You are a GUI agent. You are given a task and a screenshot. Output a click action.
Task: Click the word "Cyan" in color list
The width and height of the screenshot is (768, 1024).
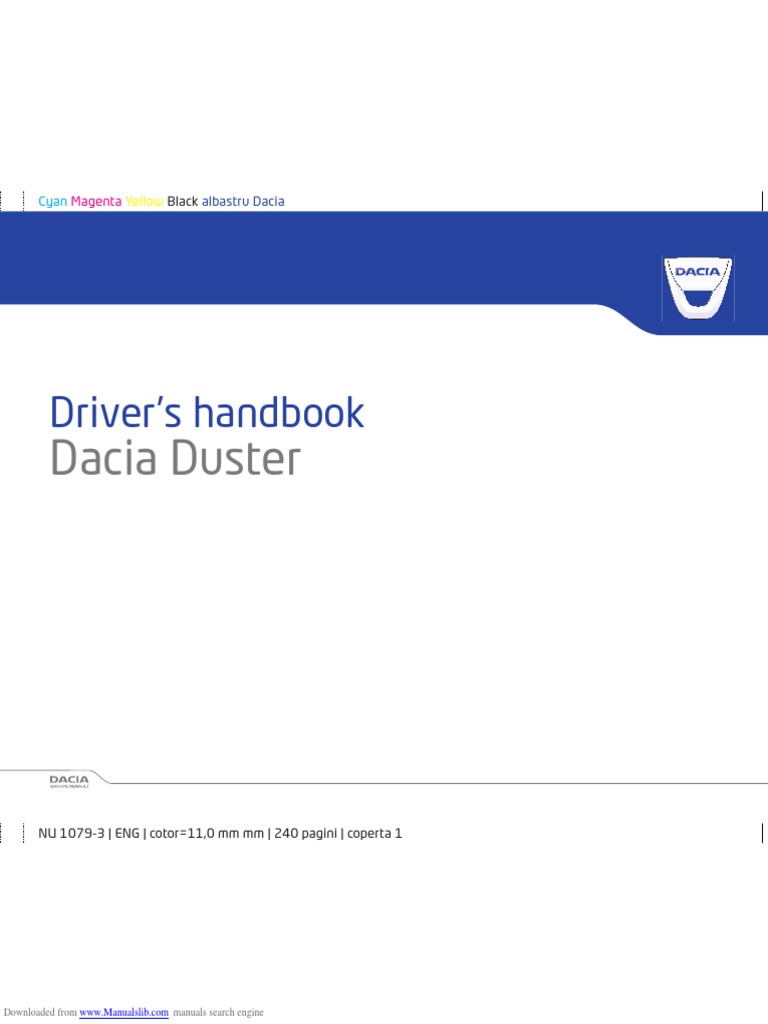[53, 201]
